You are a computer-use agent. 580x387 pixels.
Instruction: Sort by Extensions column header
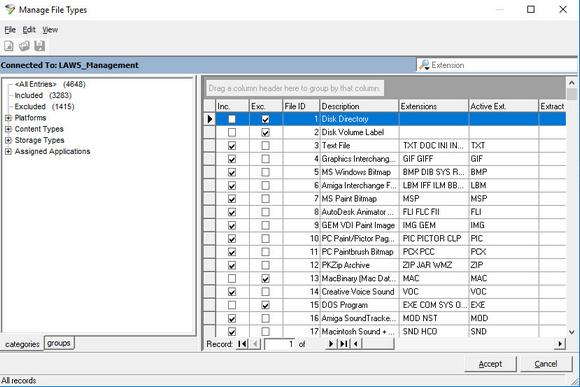pyautogui.click(x=434, y=106)
